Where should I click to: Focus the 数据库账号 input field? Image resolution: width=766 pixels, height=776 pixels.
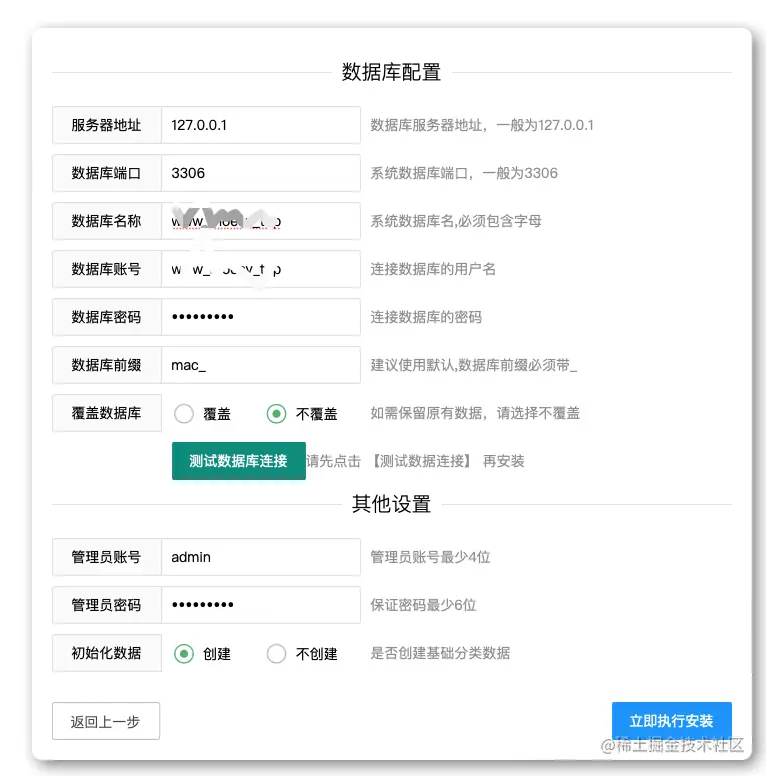[260, 269]
